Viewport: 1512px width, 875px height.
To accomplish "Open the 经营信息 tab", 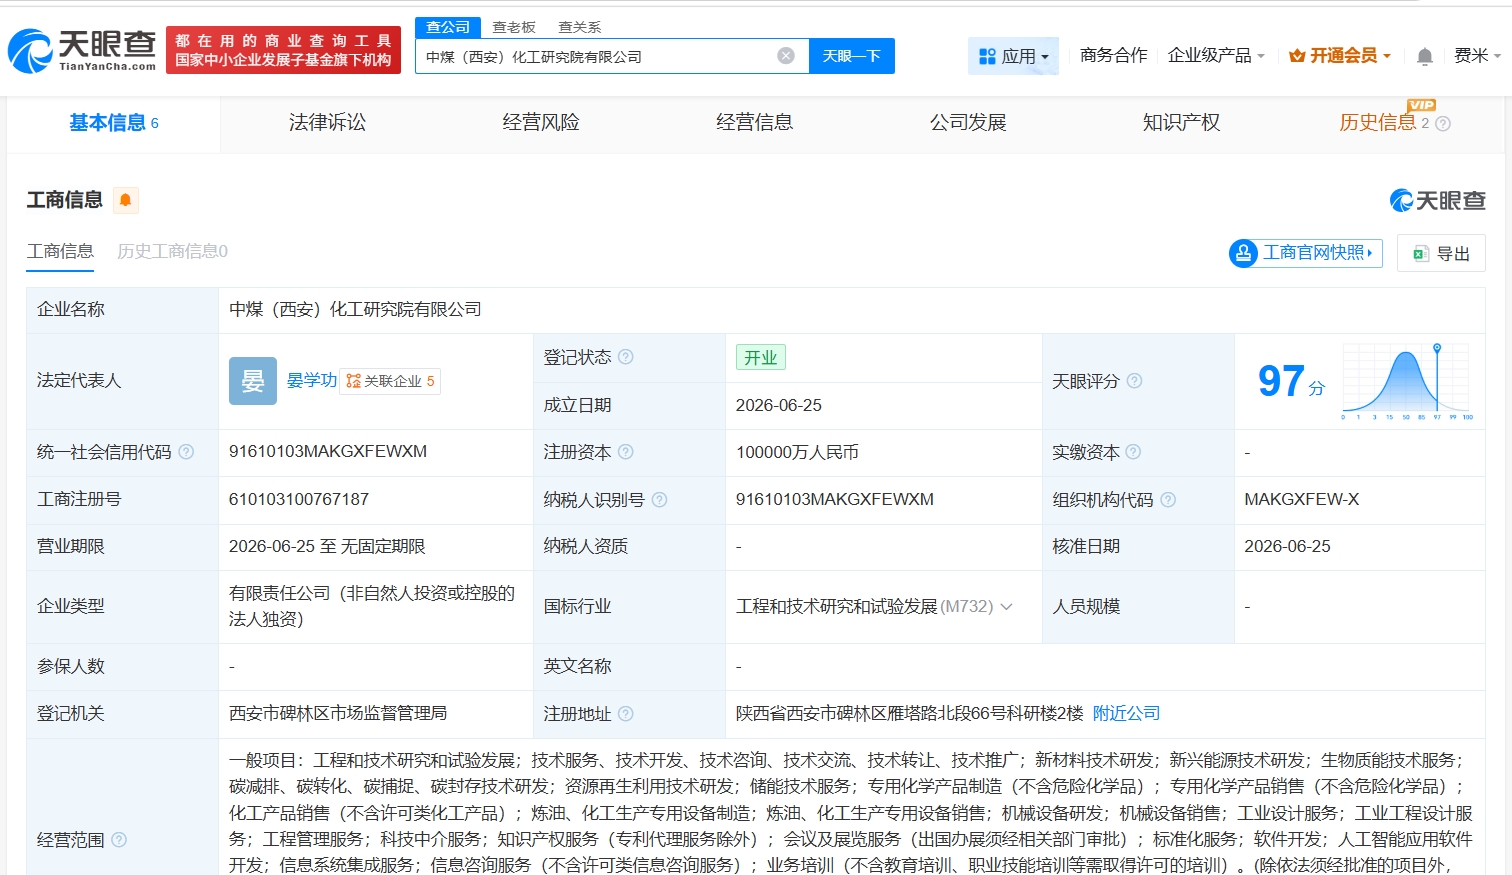I will click(x=754, y=123).
